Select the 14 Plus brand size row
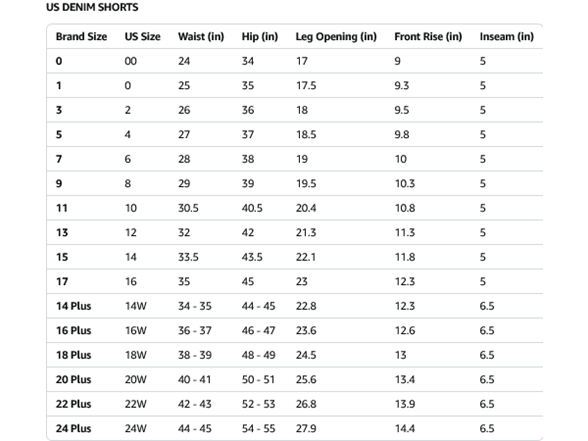The width and height of the screenshot is (588, 441). click(x=295, y=306)
